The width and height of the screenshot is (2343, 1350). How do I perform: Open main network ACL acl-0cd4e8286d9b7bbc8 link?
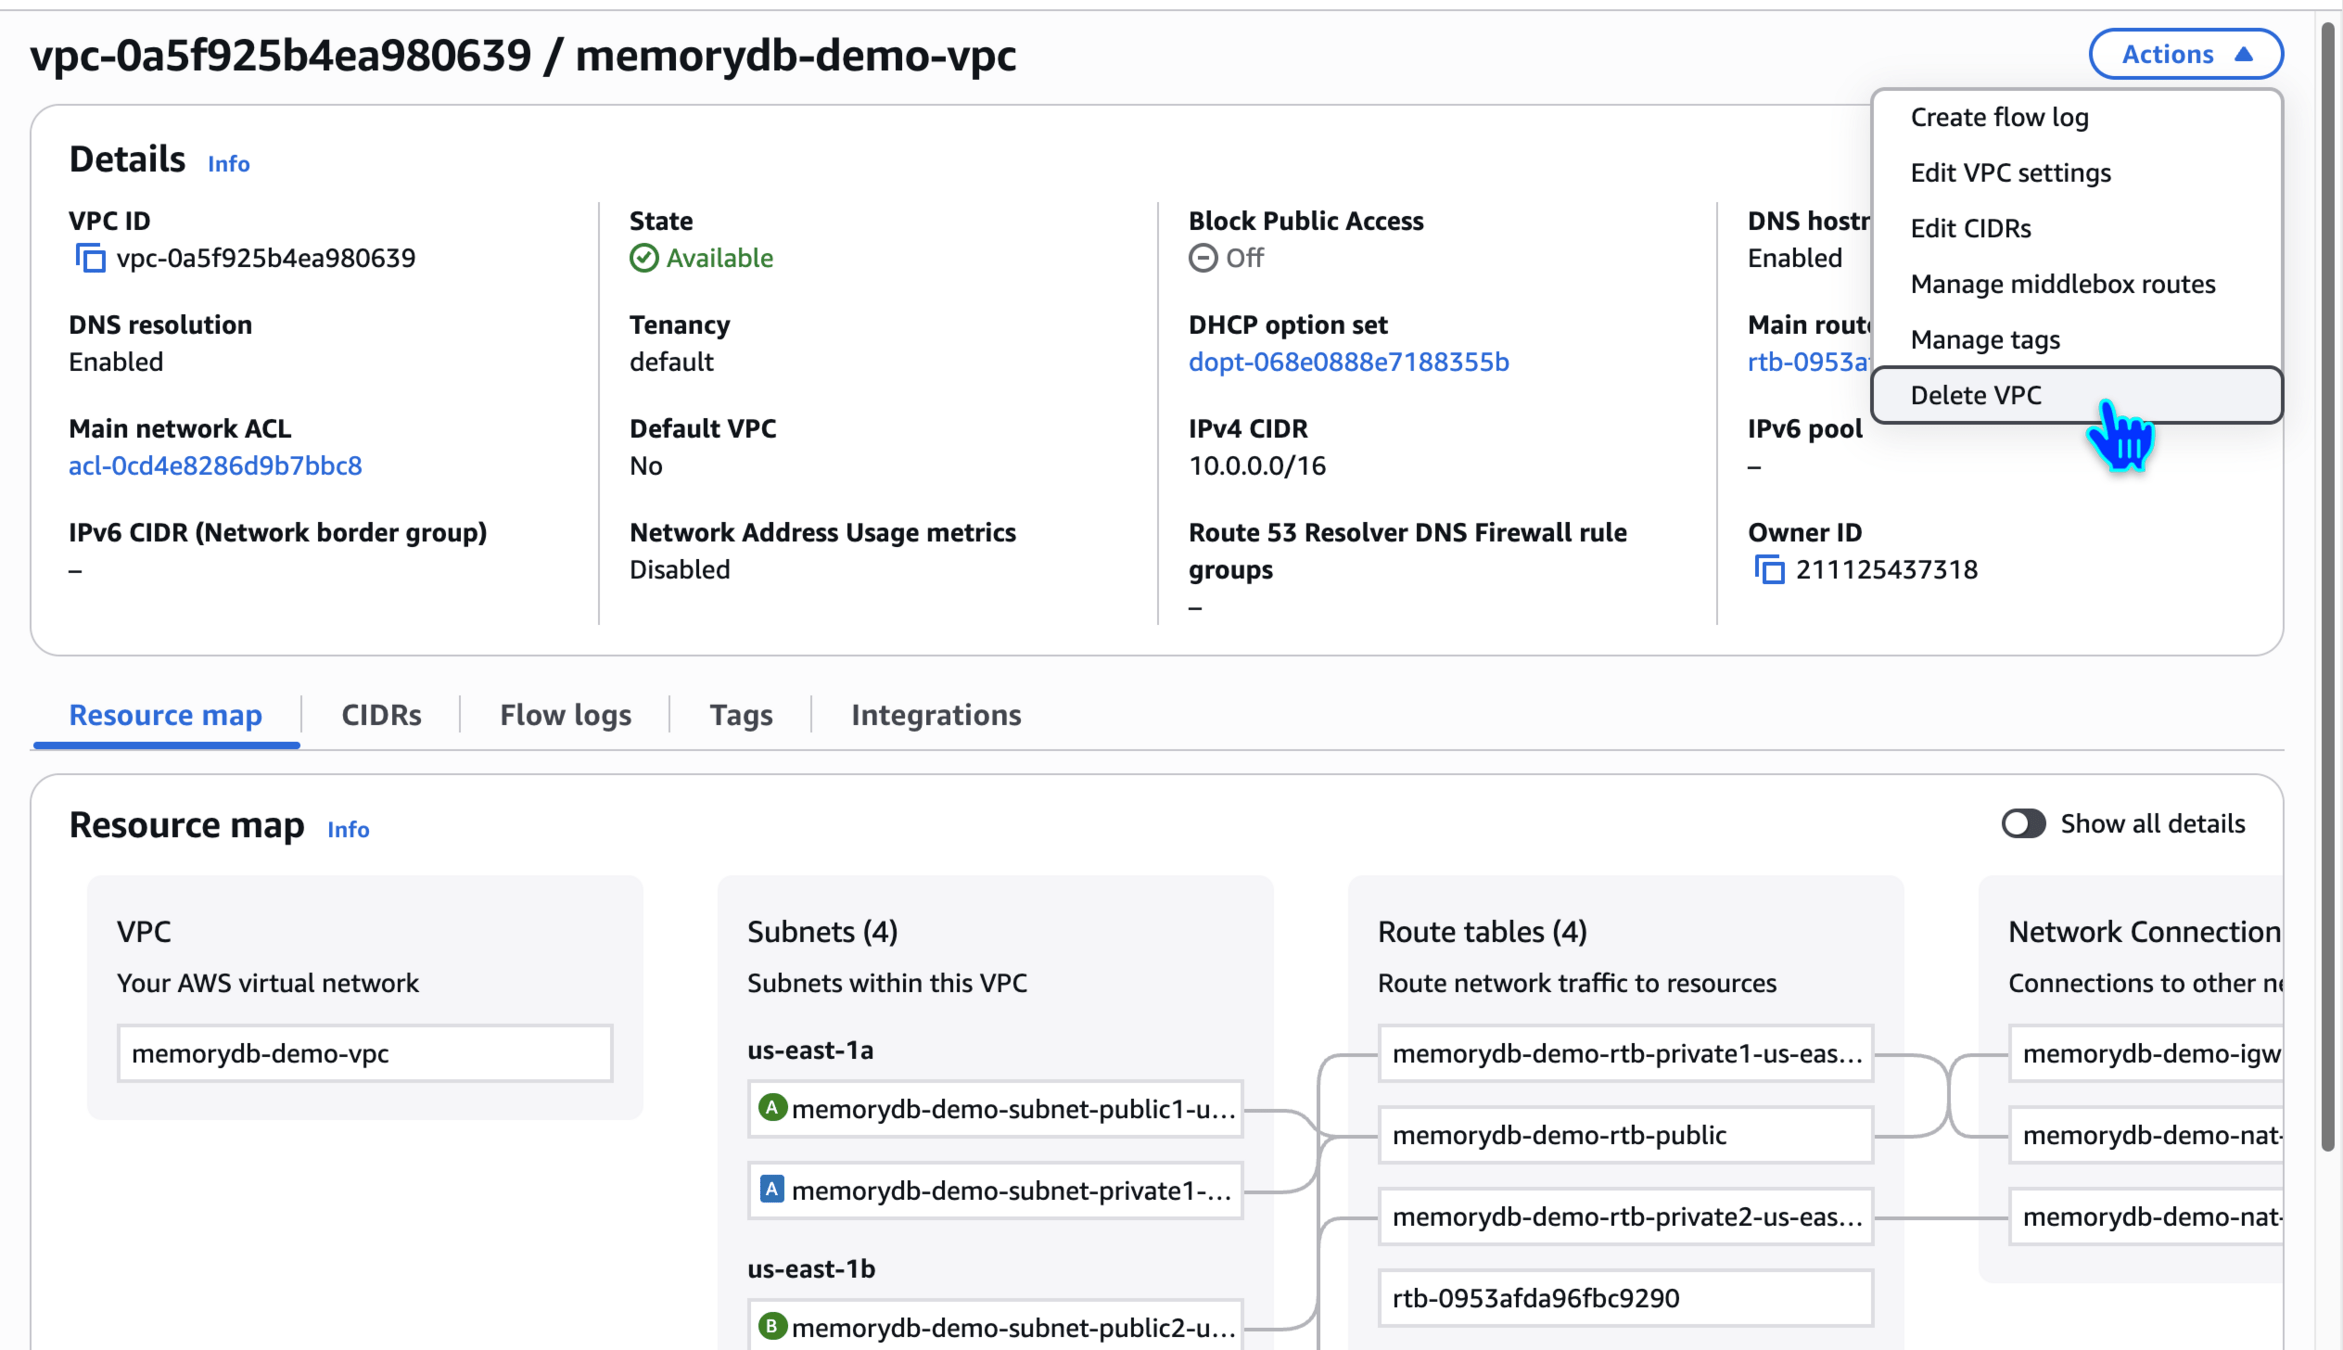pos(215,466)
